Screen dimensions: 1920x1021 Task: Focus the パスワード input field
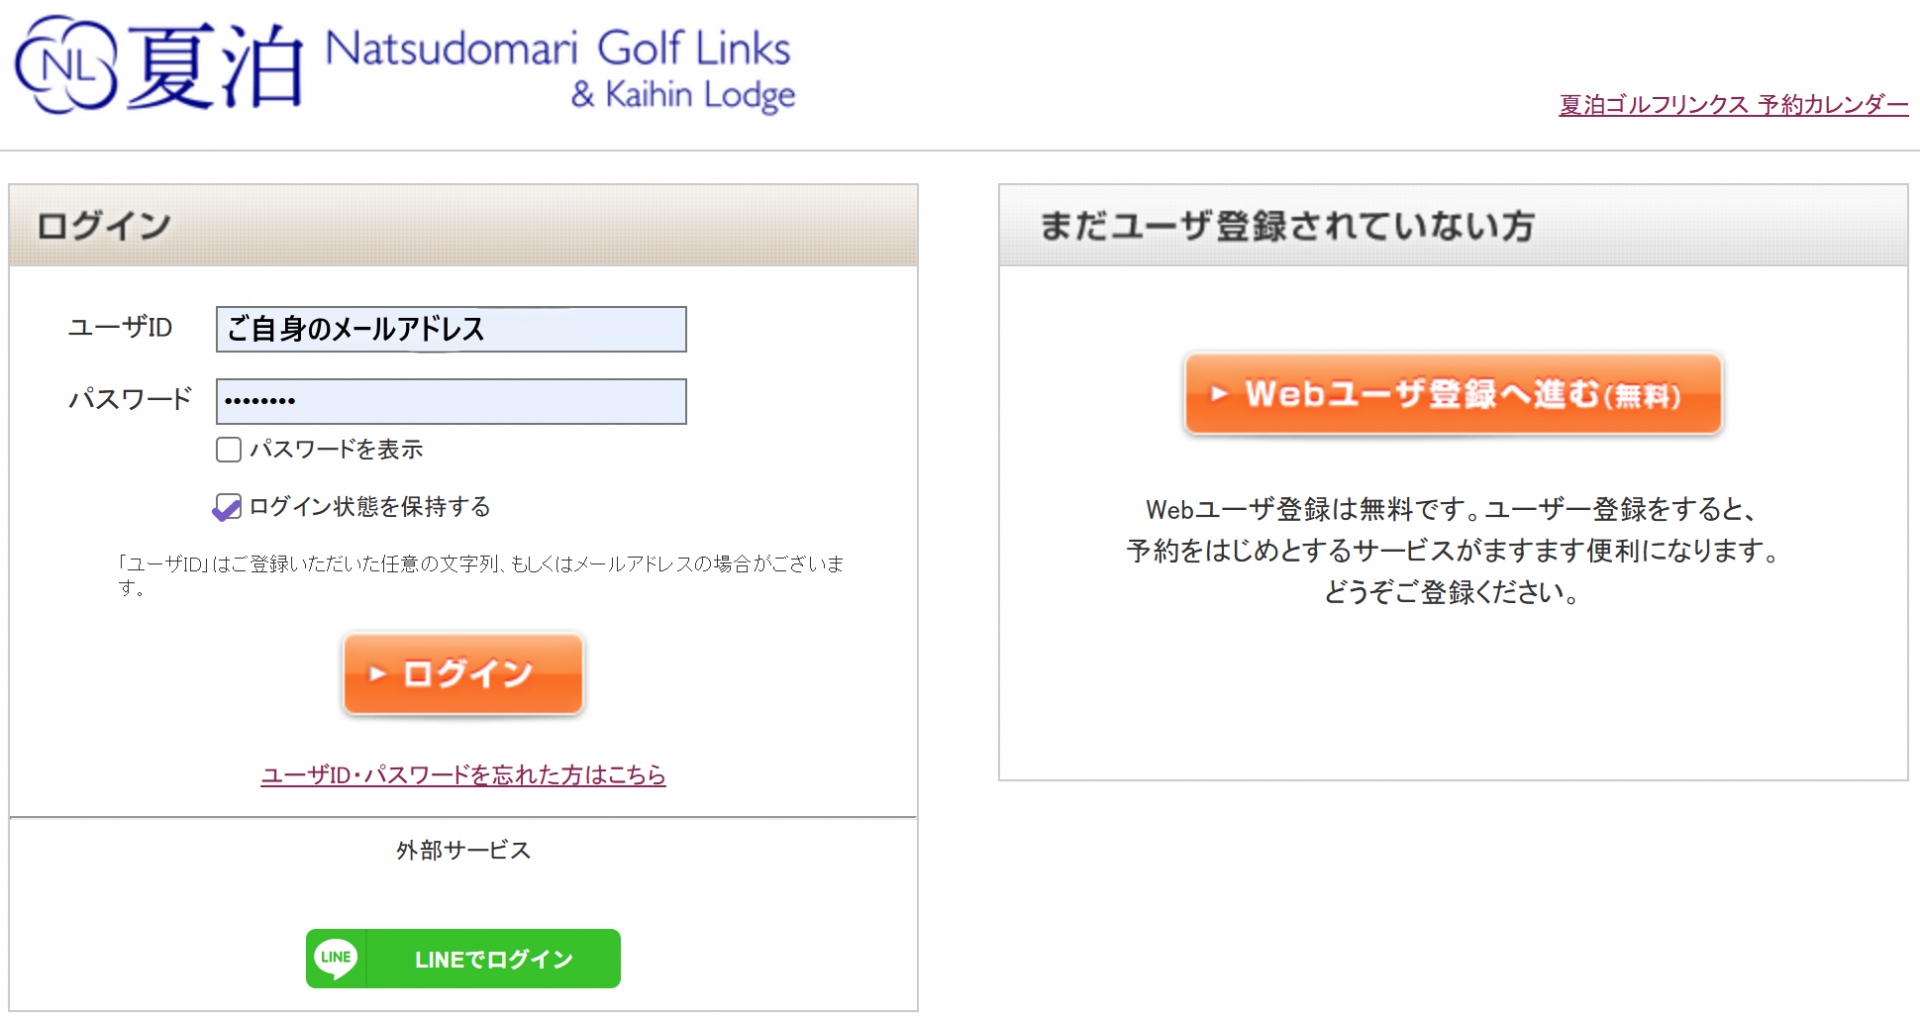click(x=451, y=401)
